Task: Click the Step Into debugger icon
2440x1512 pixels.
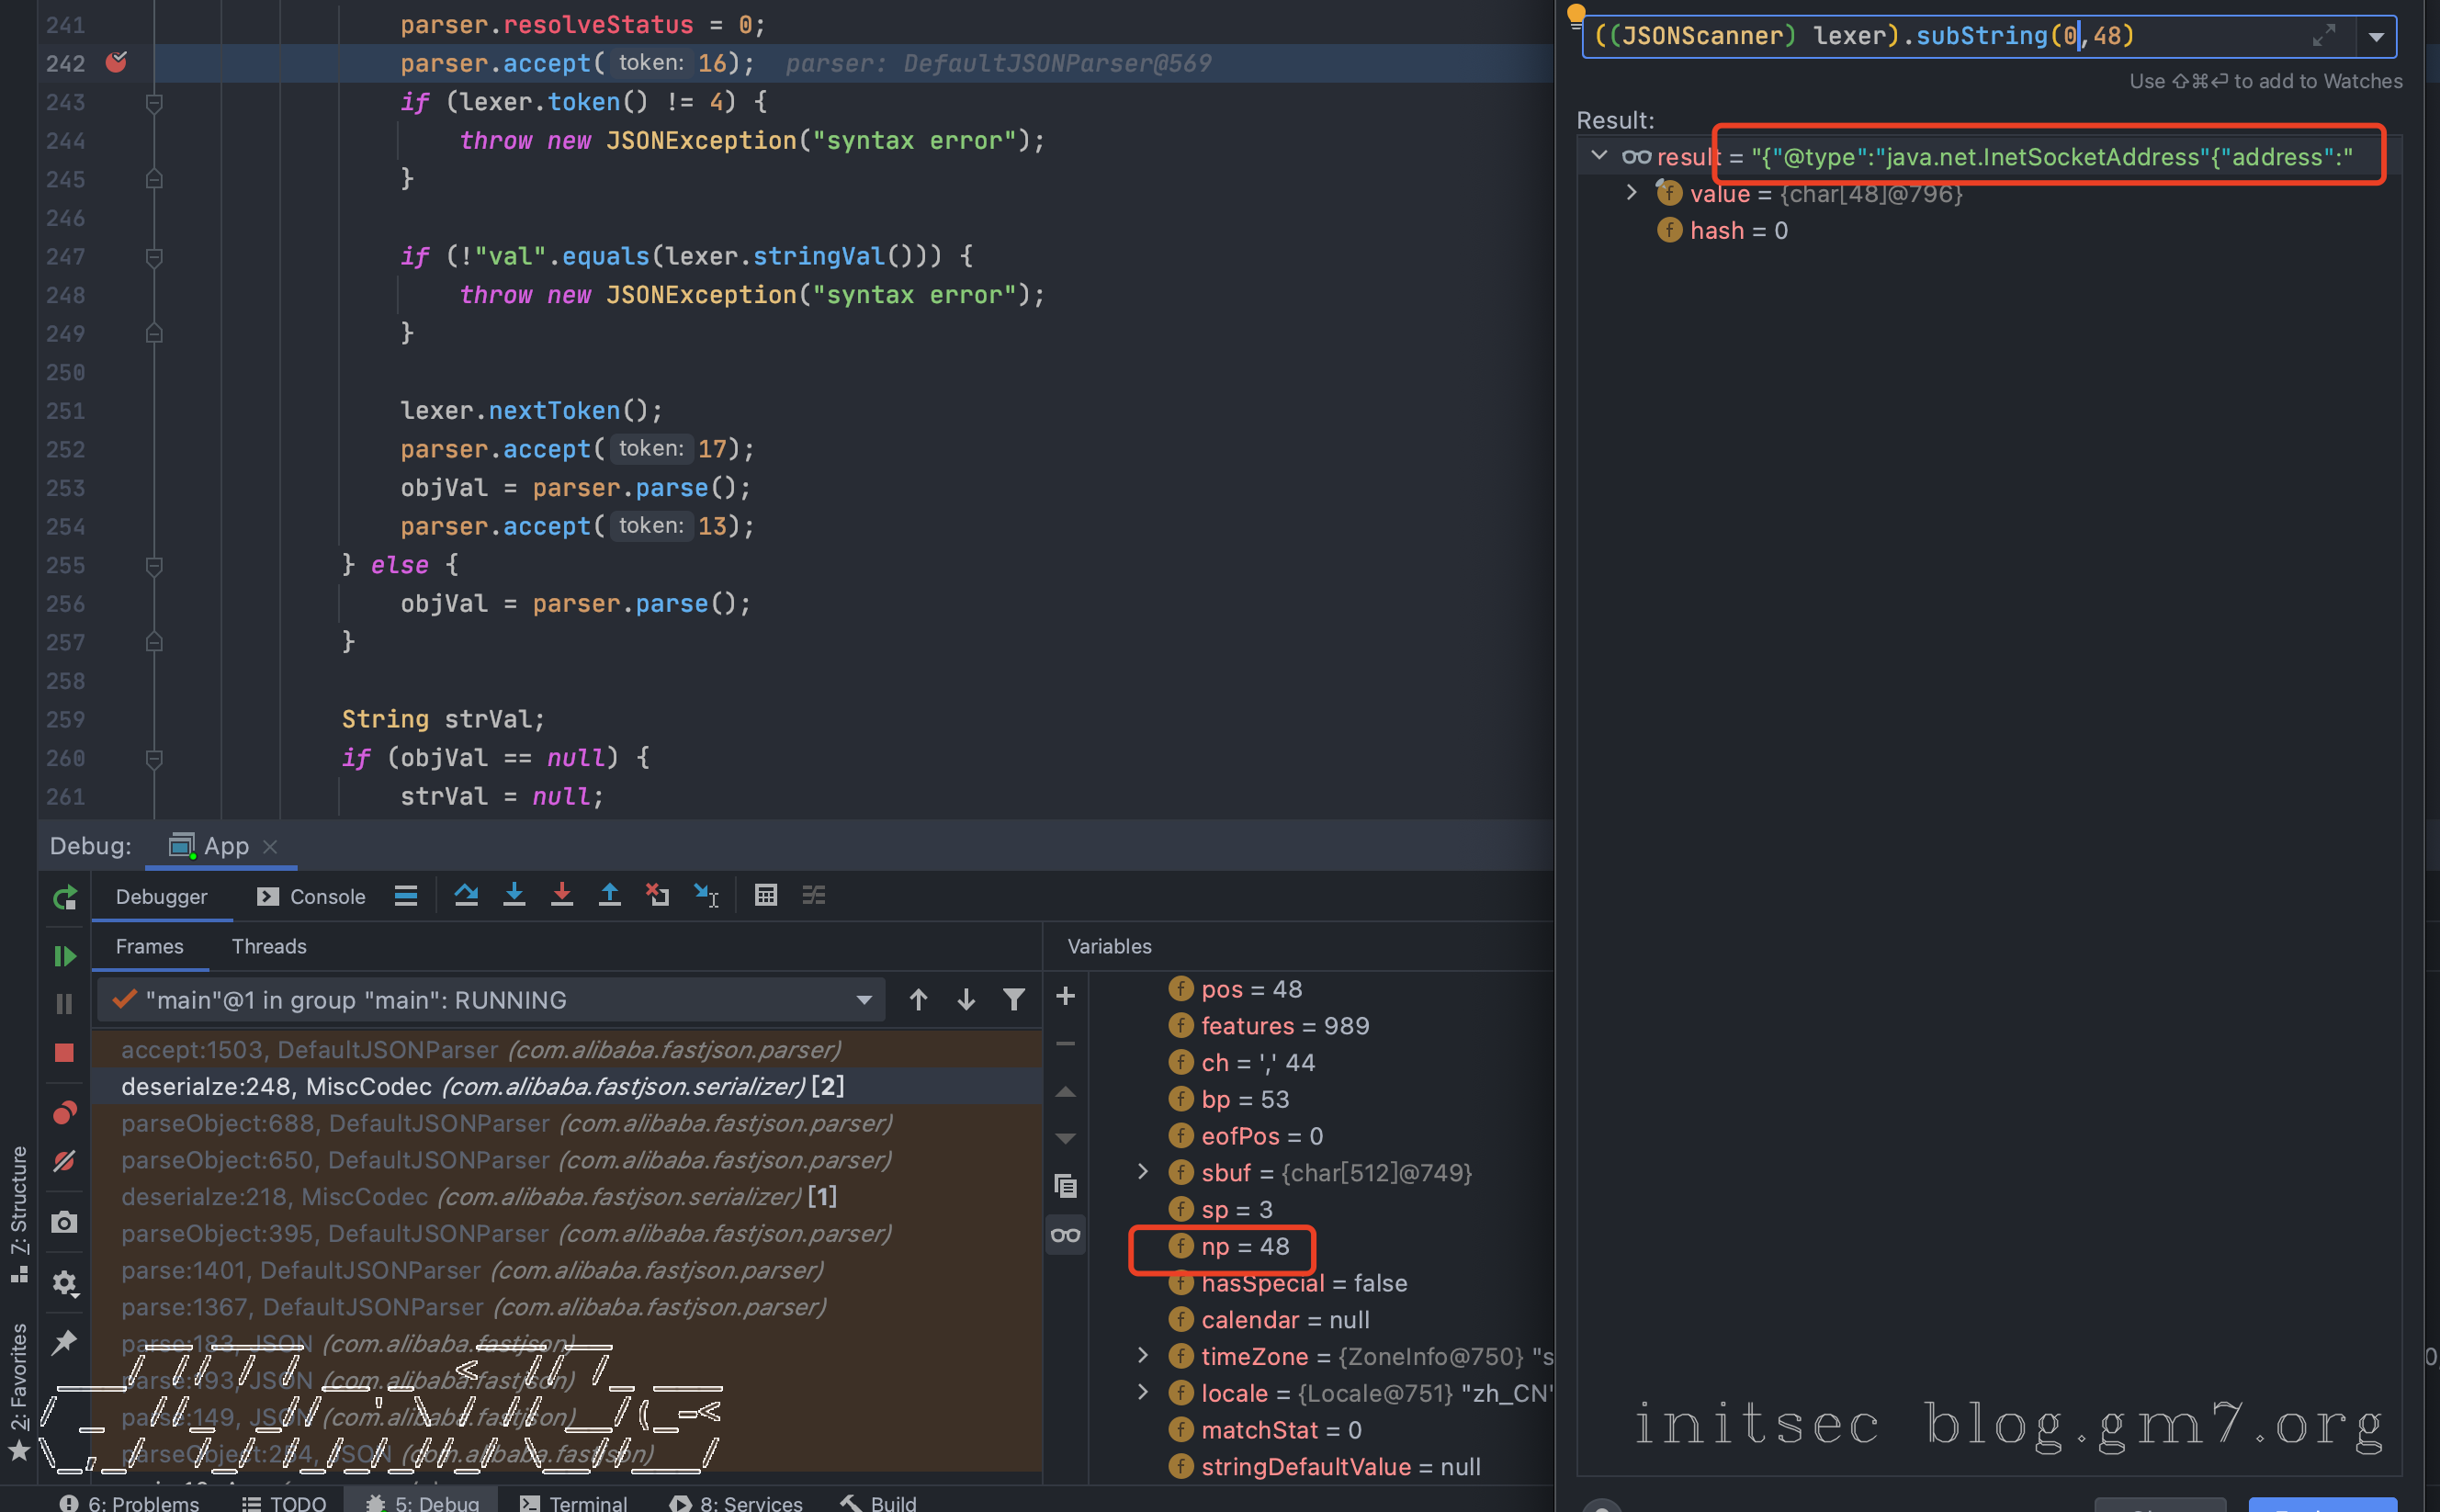Action: point(514,895)
